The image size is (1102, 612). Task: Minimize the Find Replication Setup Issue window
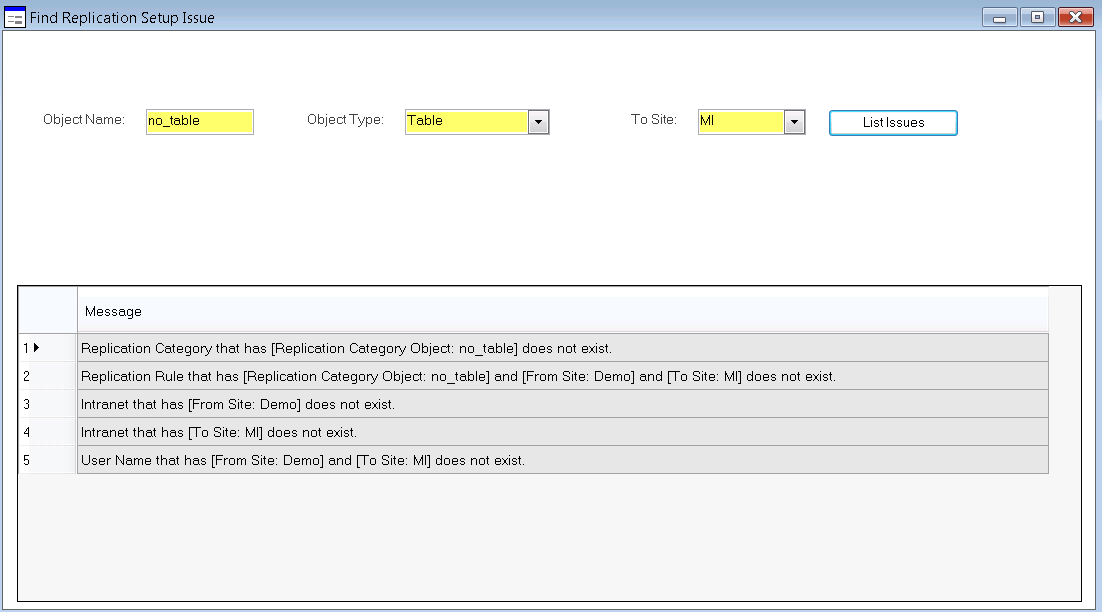tap(999, 17)
